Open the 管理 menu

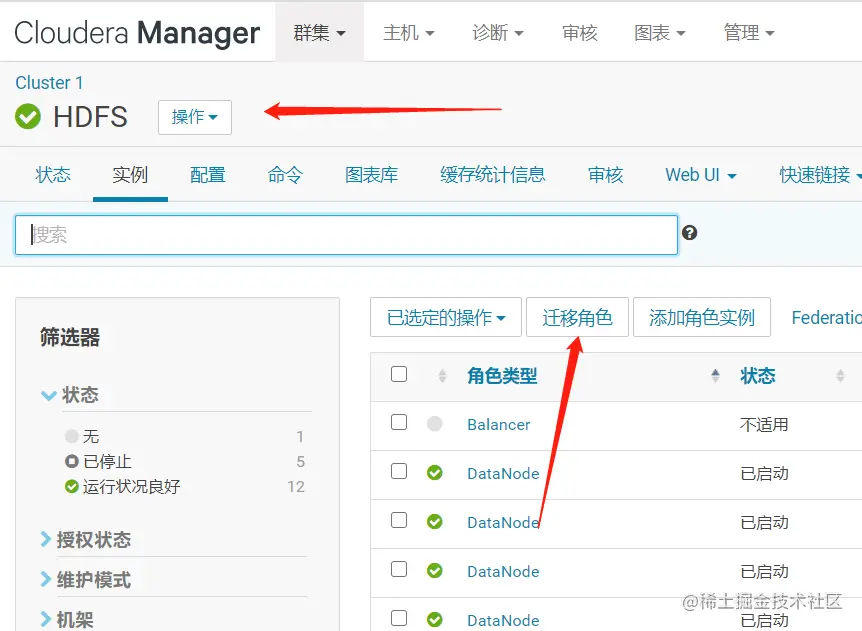point(749,32)
